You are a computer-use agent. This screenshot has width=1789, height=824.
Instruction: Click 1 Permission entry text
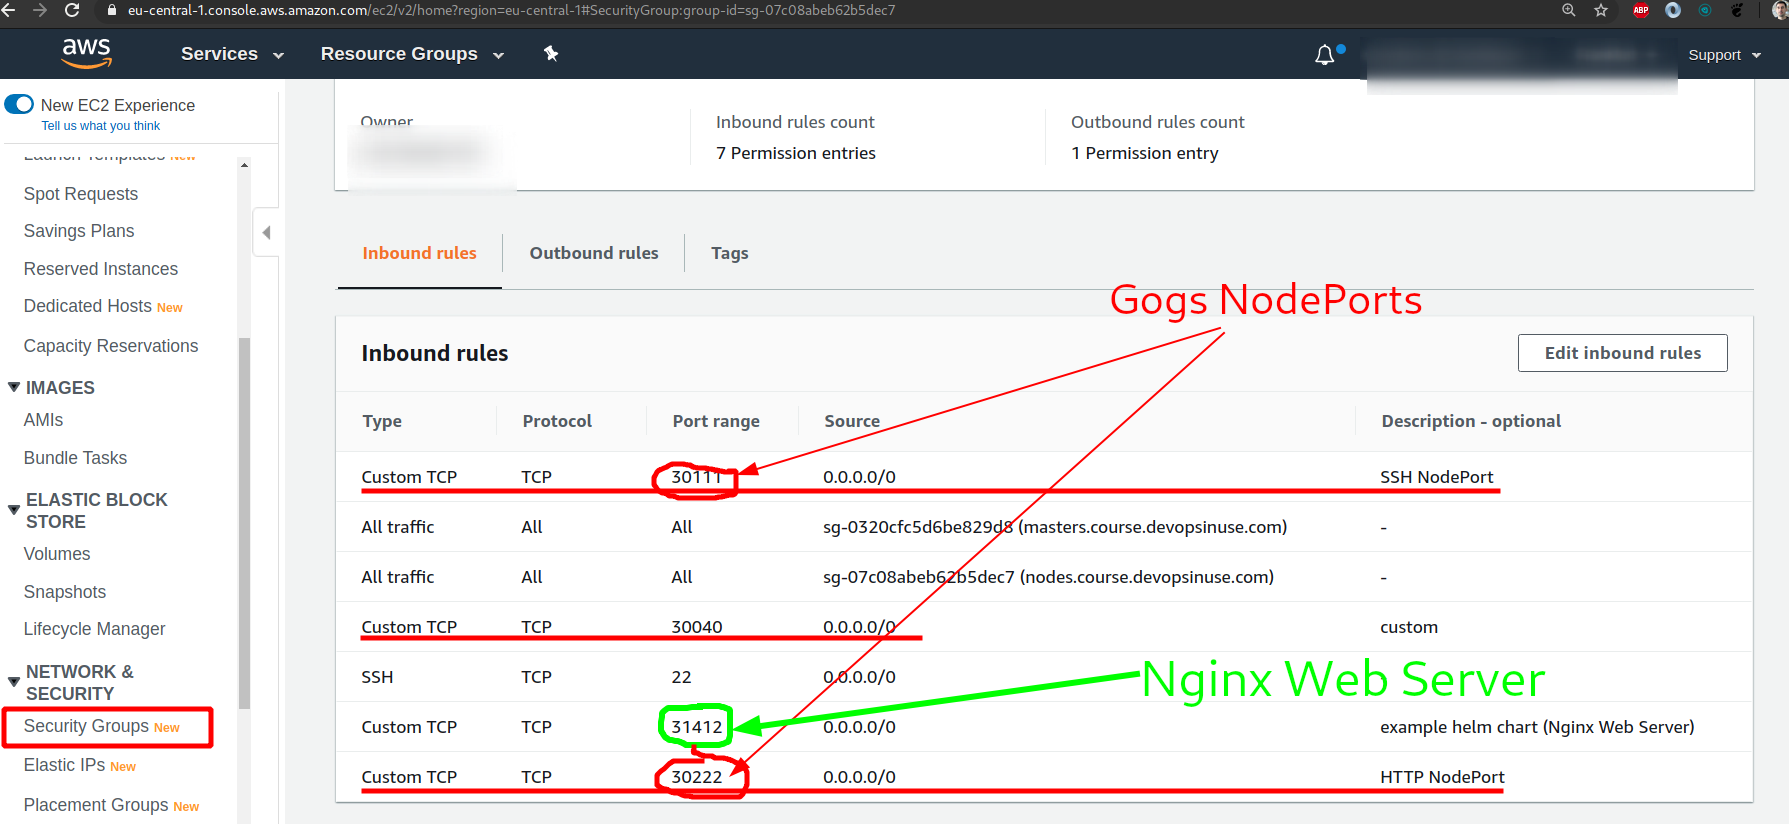pos(1145,153)
